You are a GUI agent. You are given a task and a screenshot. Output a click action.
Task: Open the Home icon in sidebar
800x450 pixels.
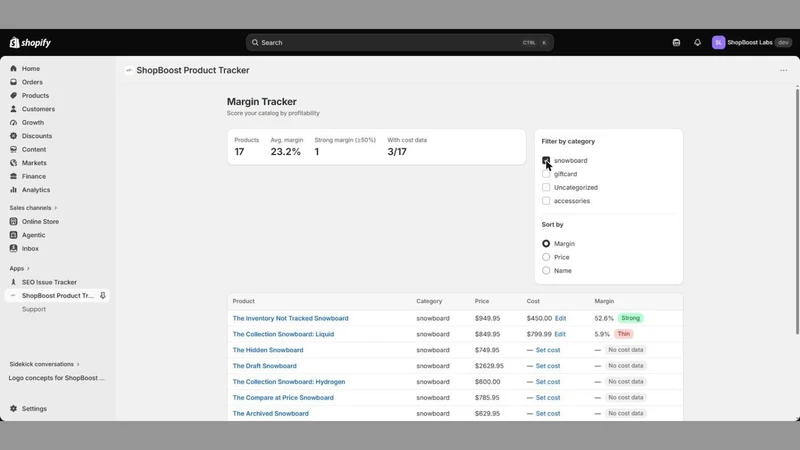pyautogui.click(x=13, y=68)
